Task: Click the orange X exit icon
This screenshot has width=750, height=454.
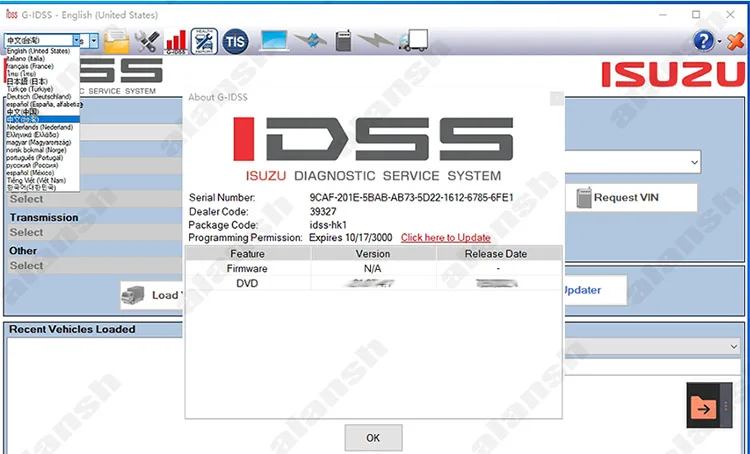Action: point(735,41)
